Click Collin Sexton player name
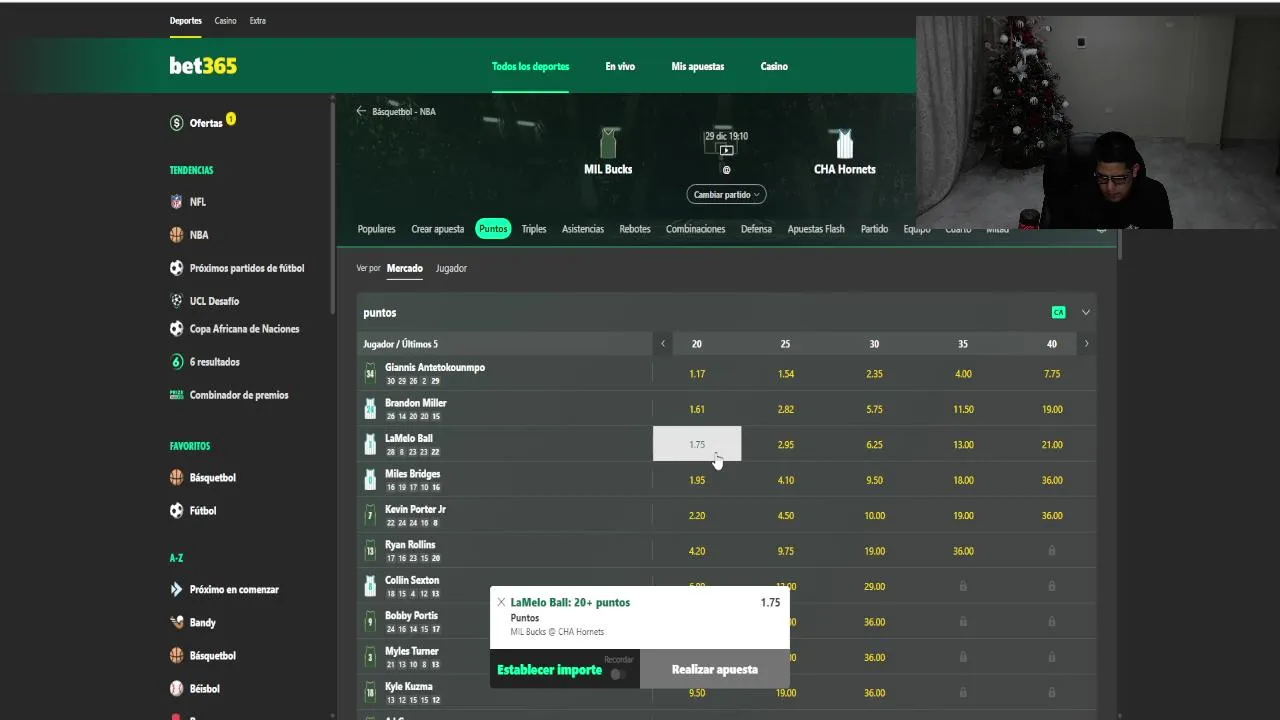Image resolution: width=1280 pixels, height=720 pixels. coord(412,580)
